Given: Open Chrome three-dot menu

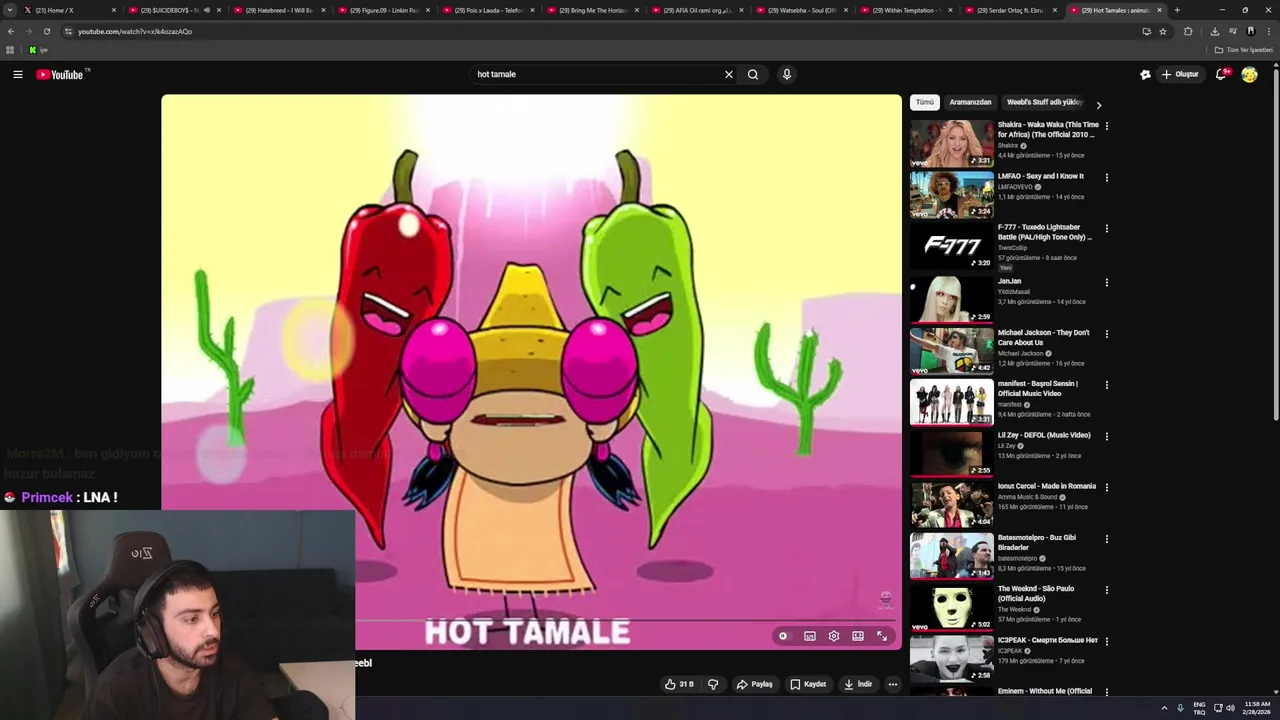Looking at the screenshot, I should point(1268,31).
